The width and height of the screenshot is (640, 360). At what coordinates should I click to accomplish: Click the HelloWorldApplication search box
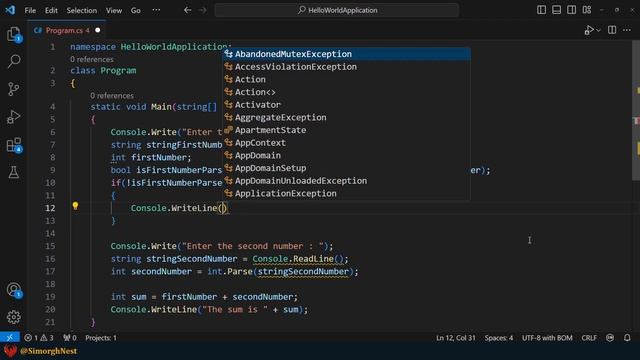pos(337,10)
